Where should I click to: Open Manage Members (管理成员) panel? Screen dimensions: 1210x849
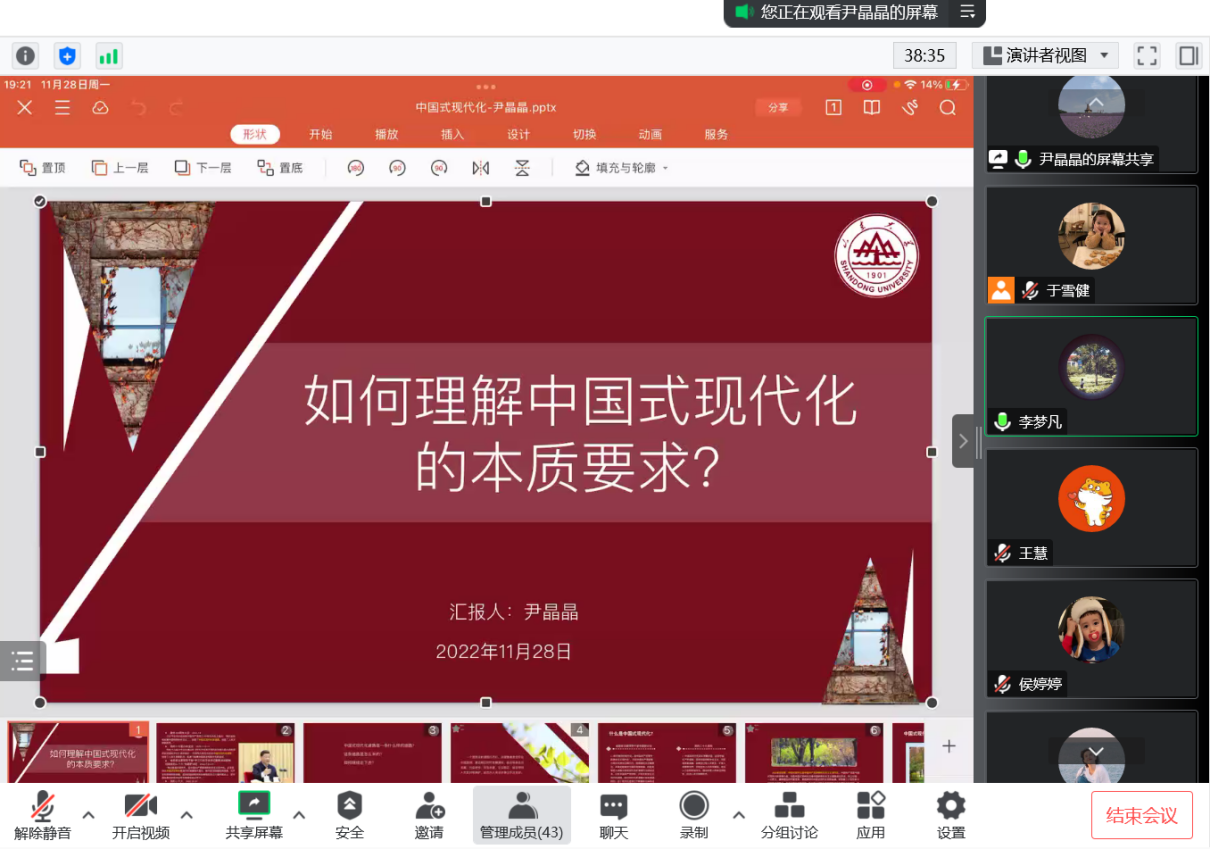point(521,814)
